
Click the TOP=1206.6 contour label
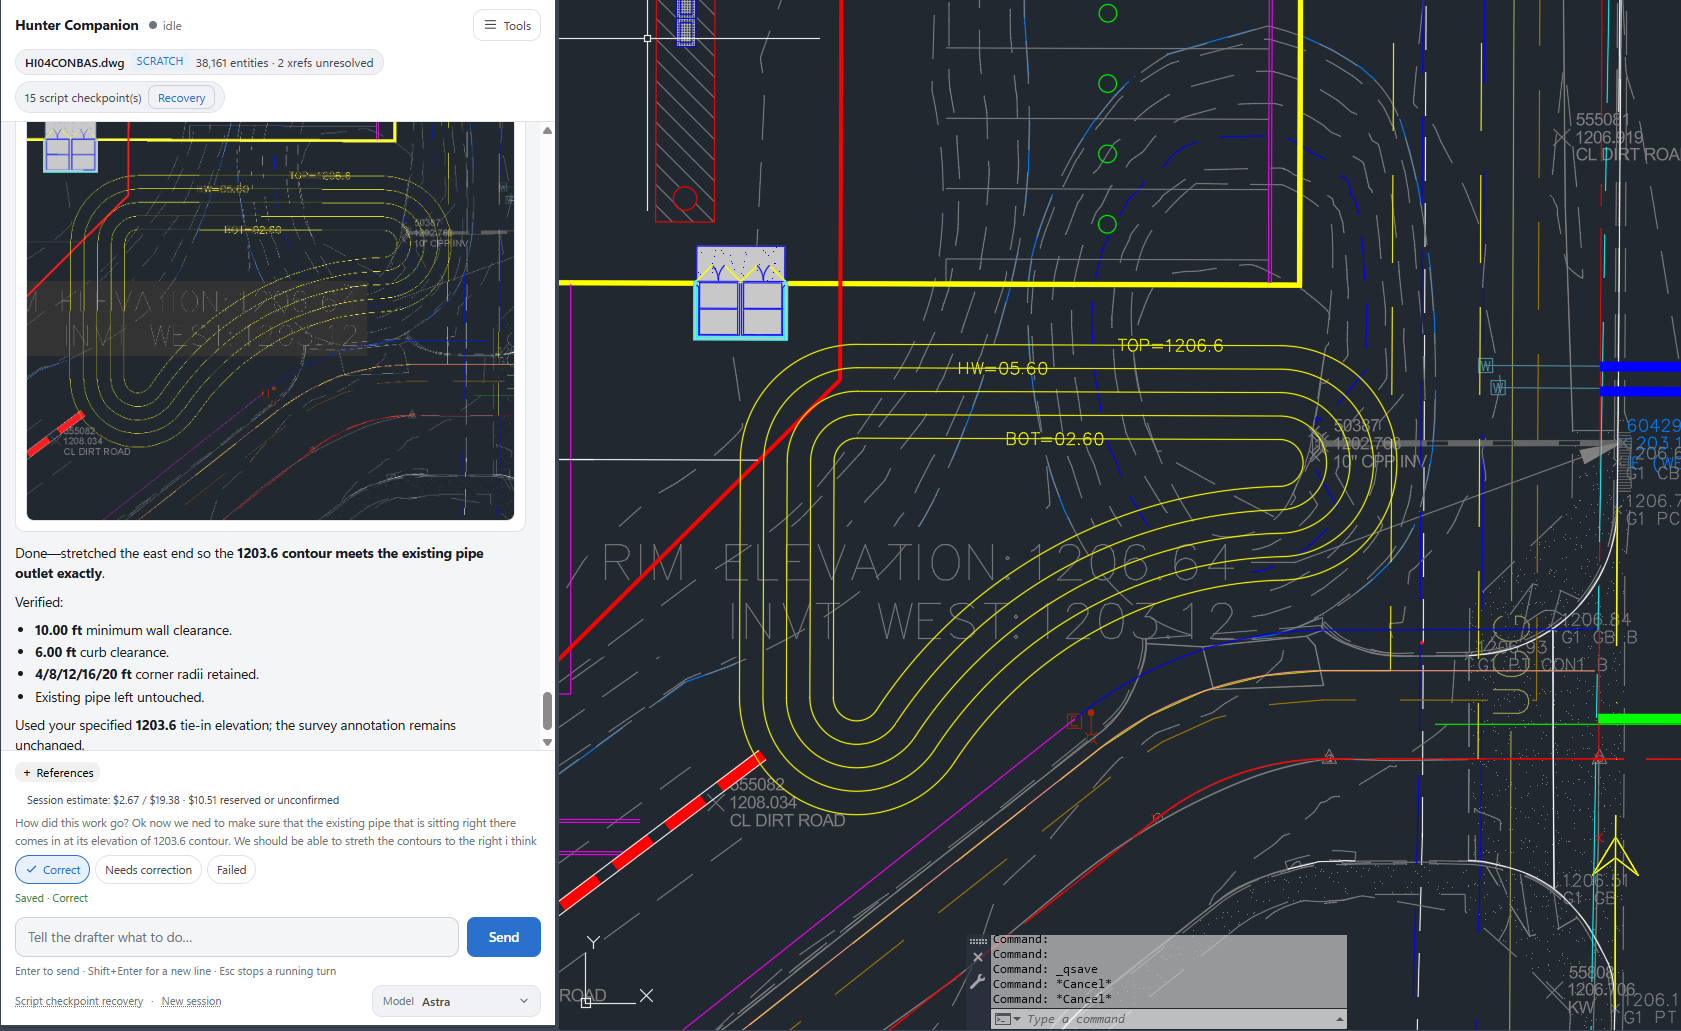[x=1170, y=346]
